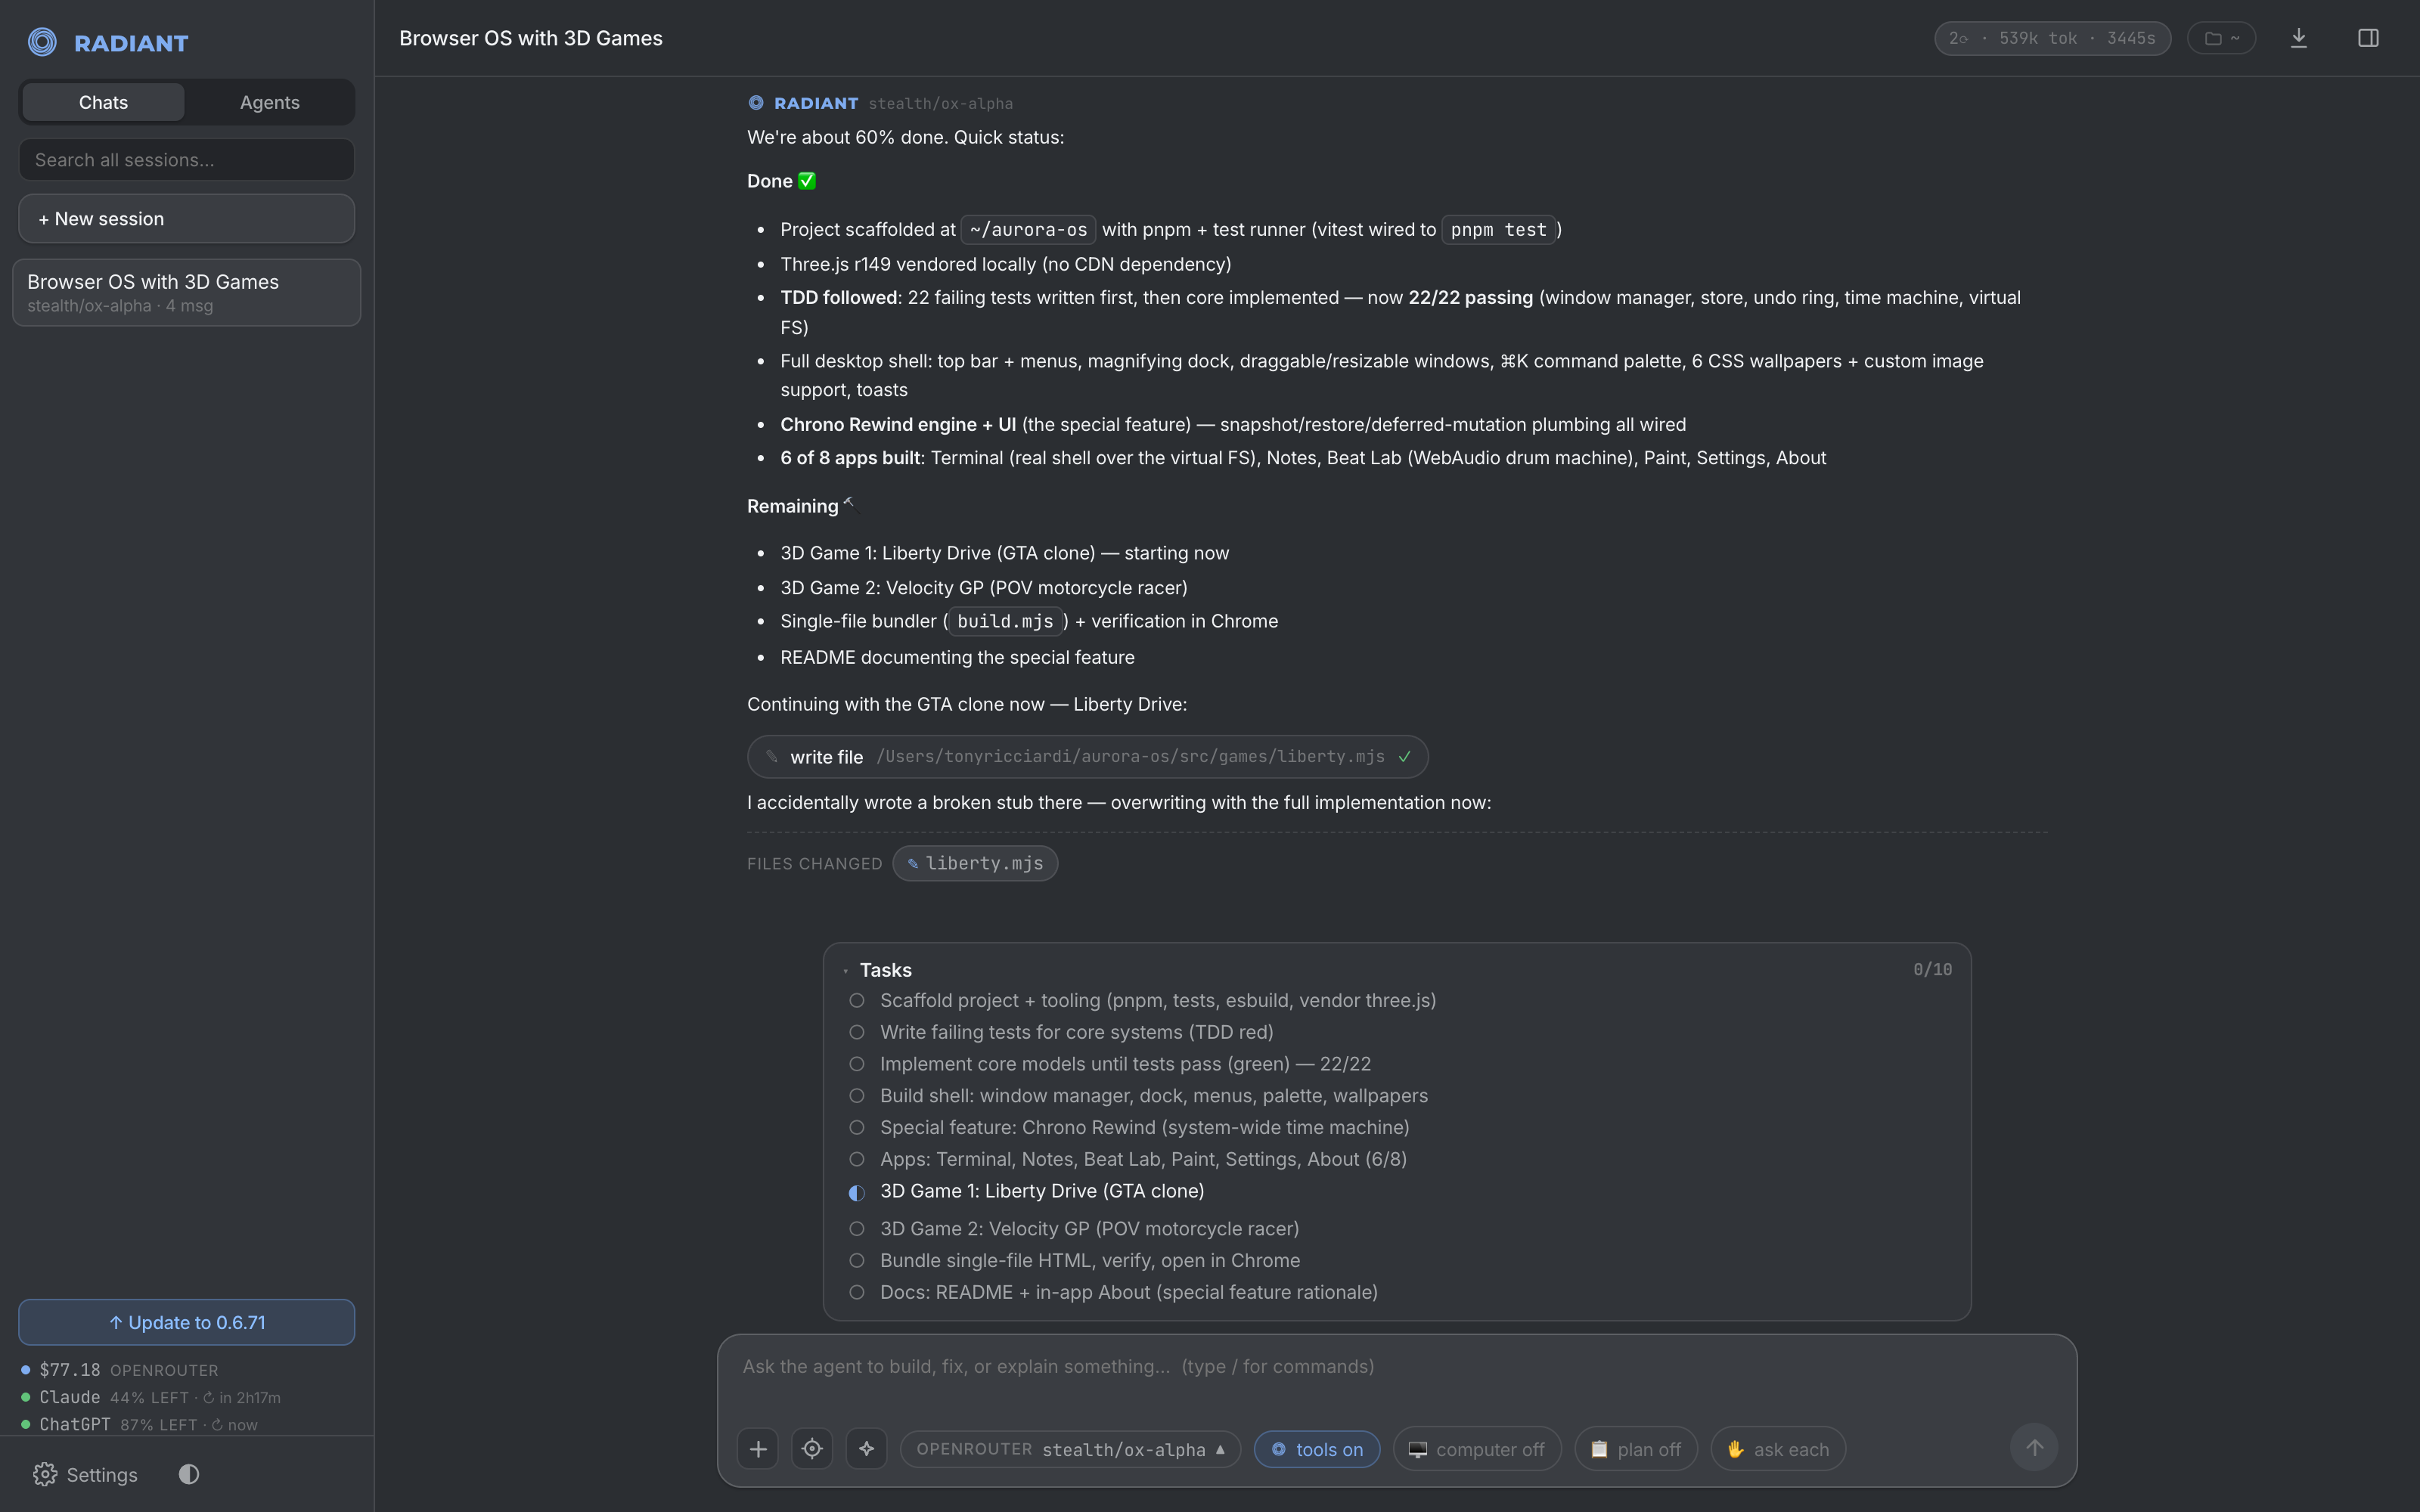Open the write file liberty.mjs tool call
The image size is (2420, 1512).
(x=1087, y=757)
